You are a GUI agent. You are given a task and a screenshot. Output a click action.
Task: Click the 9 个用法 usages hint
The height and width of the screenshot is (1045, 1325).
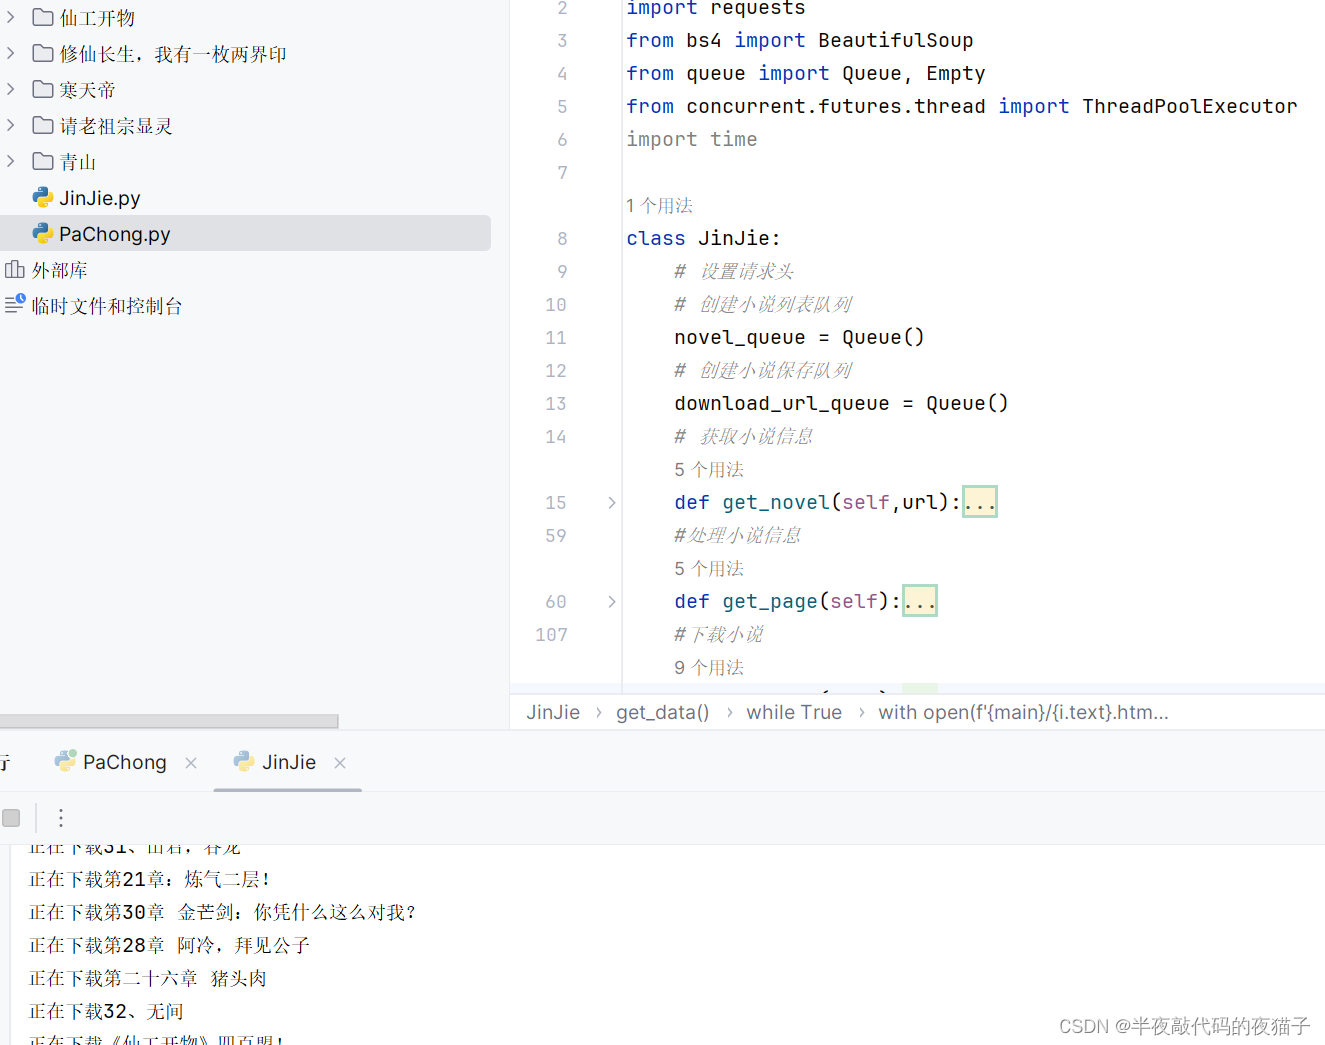click(x=709, y=667)
